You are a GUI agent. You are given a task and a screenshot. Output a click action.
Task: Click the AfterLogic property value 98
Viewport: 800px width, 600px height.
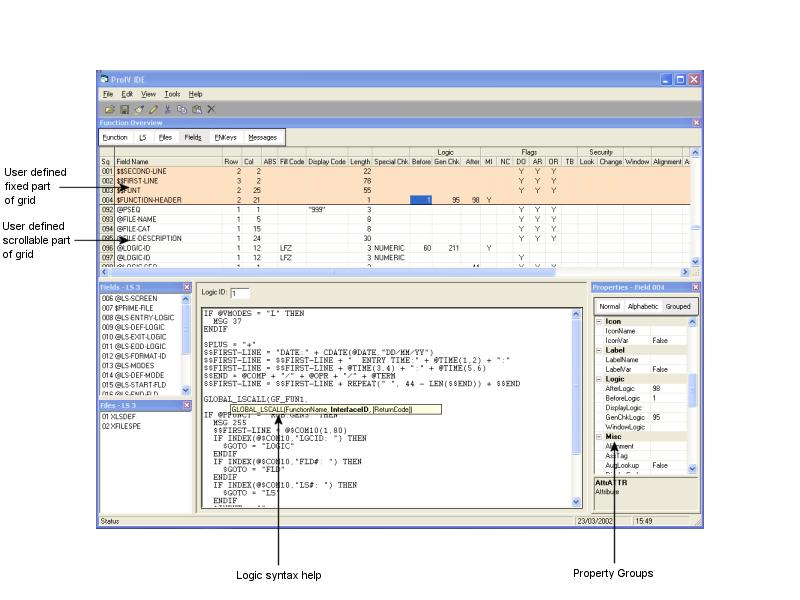point(668,389)
